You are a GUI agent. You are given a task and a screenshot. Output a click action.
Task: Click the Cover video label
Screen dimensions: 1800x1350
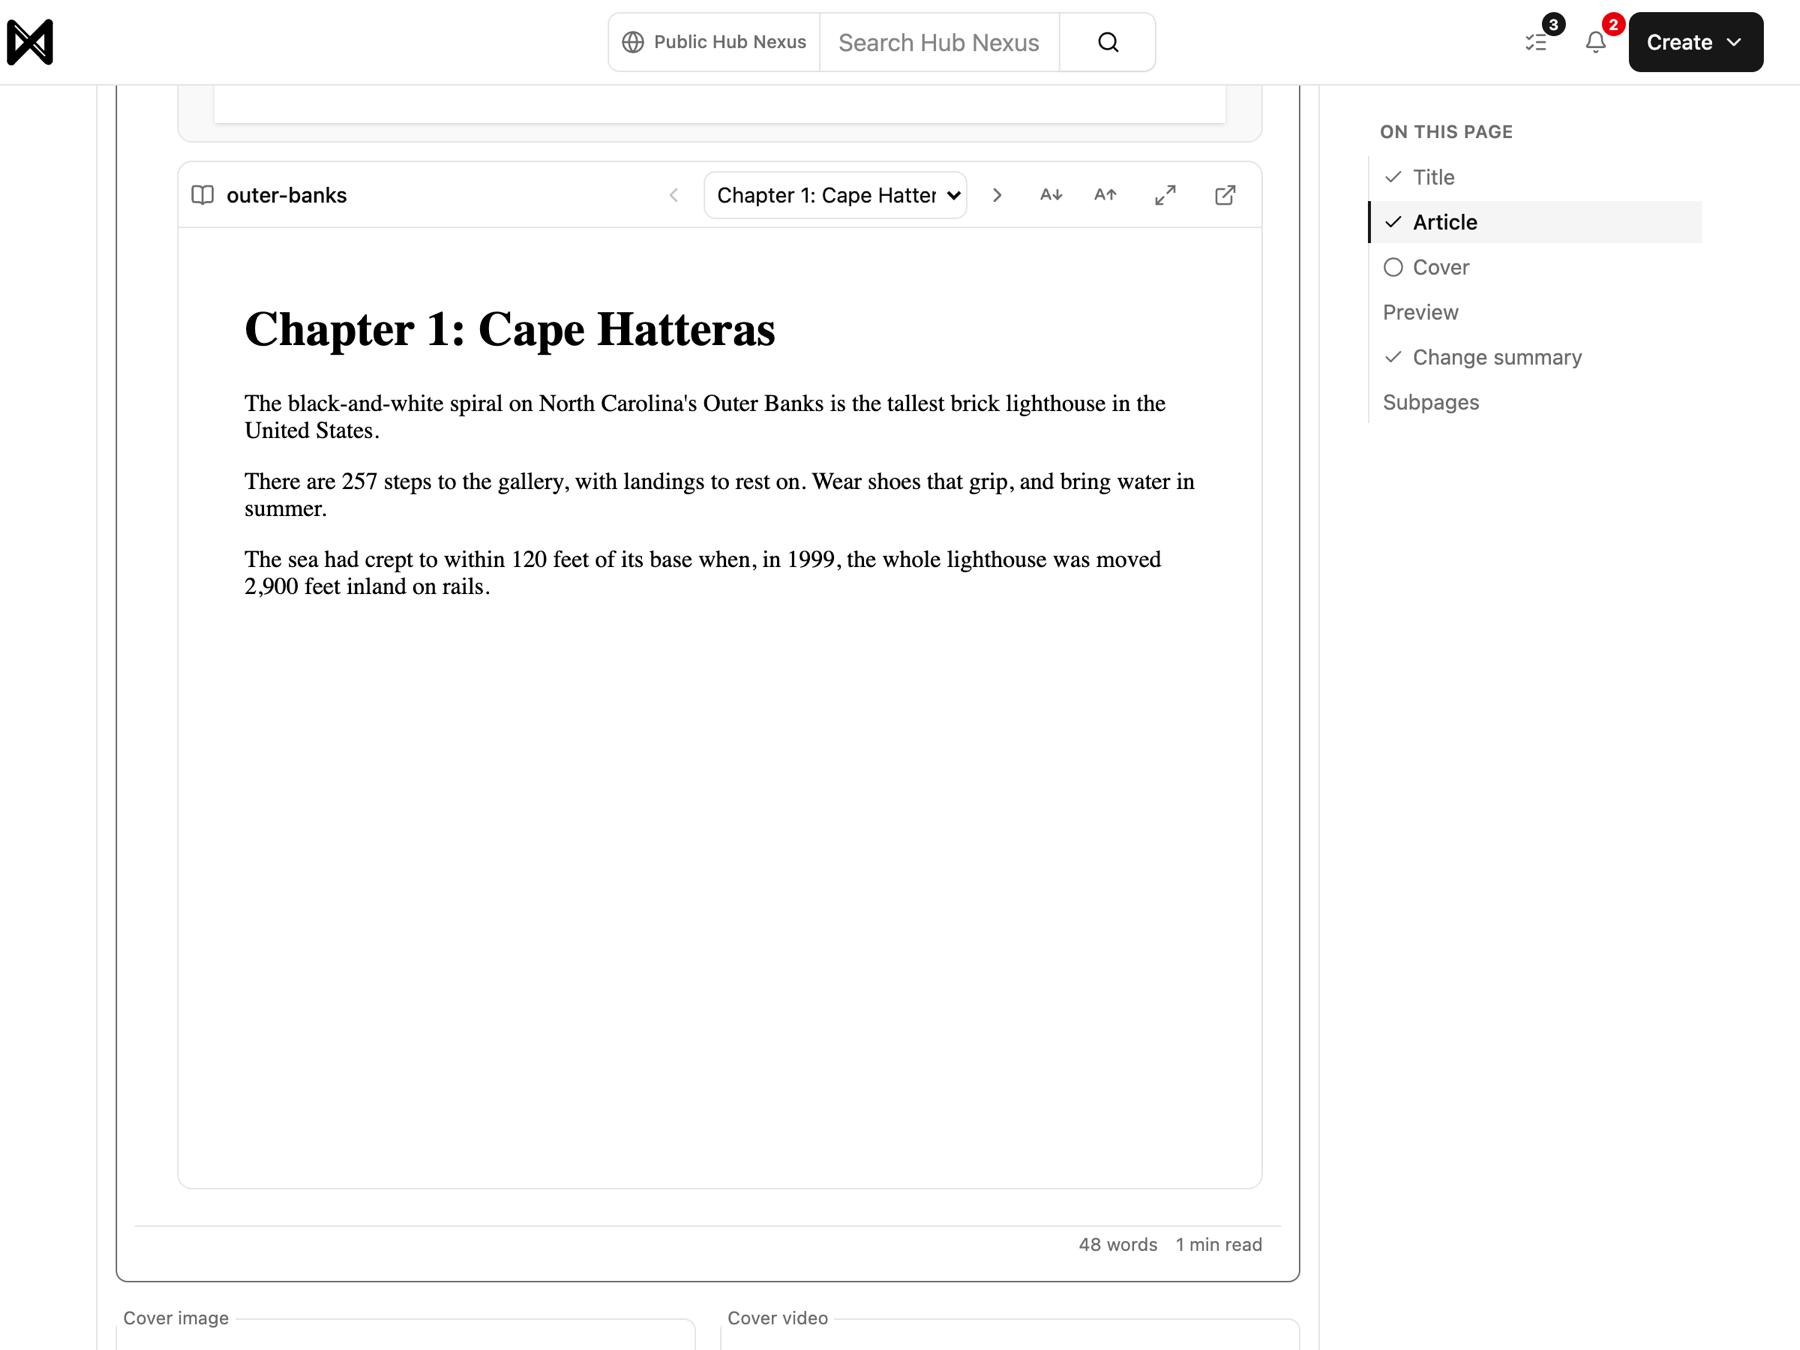pyautogui.click(x=778, y=1318)
